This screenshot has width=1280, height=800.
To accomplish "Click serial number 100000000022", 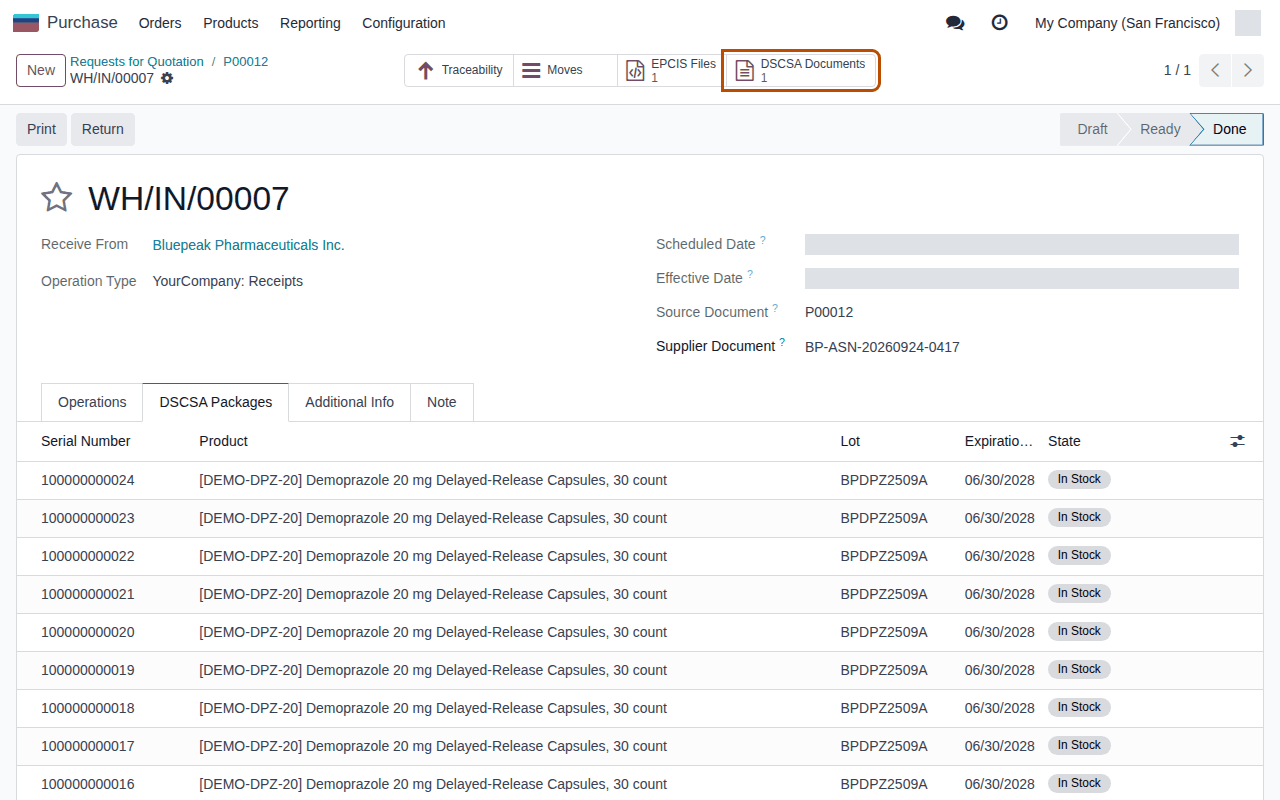I will [x=88, y=556].
